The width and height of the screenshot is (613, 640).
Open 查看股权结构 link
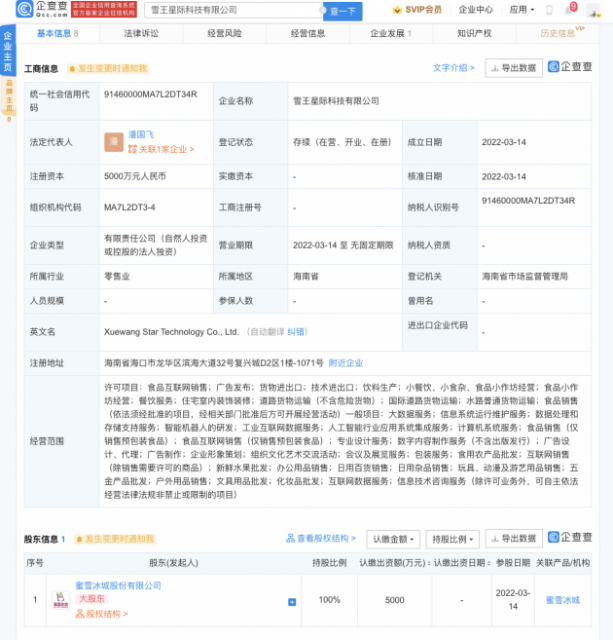[321, 538]
